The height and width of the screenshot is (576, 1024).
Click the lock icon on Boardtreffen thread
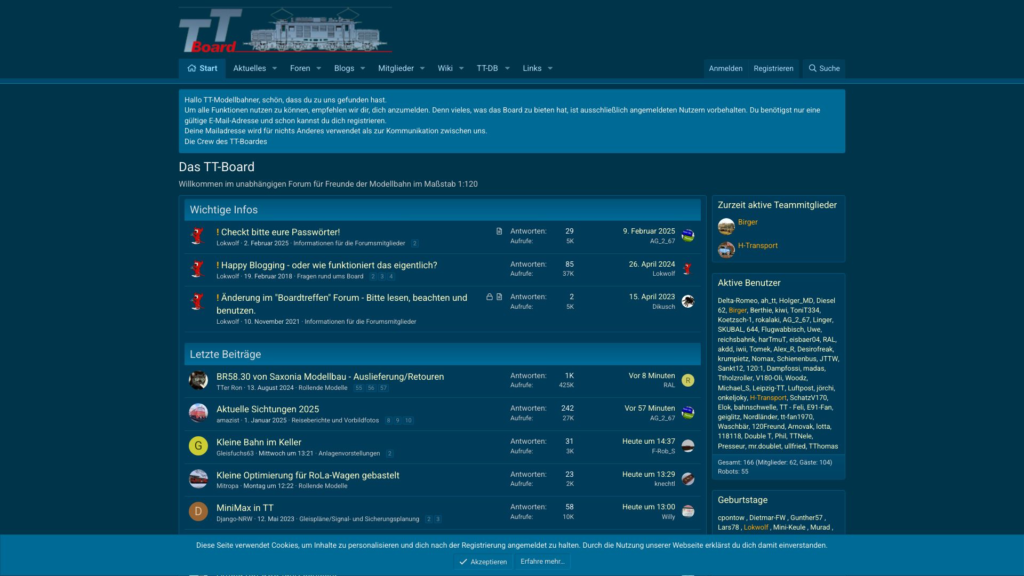[x=489, y=296]
